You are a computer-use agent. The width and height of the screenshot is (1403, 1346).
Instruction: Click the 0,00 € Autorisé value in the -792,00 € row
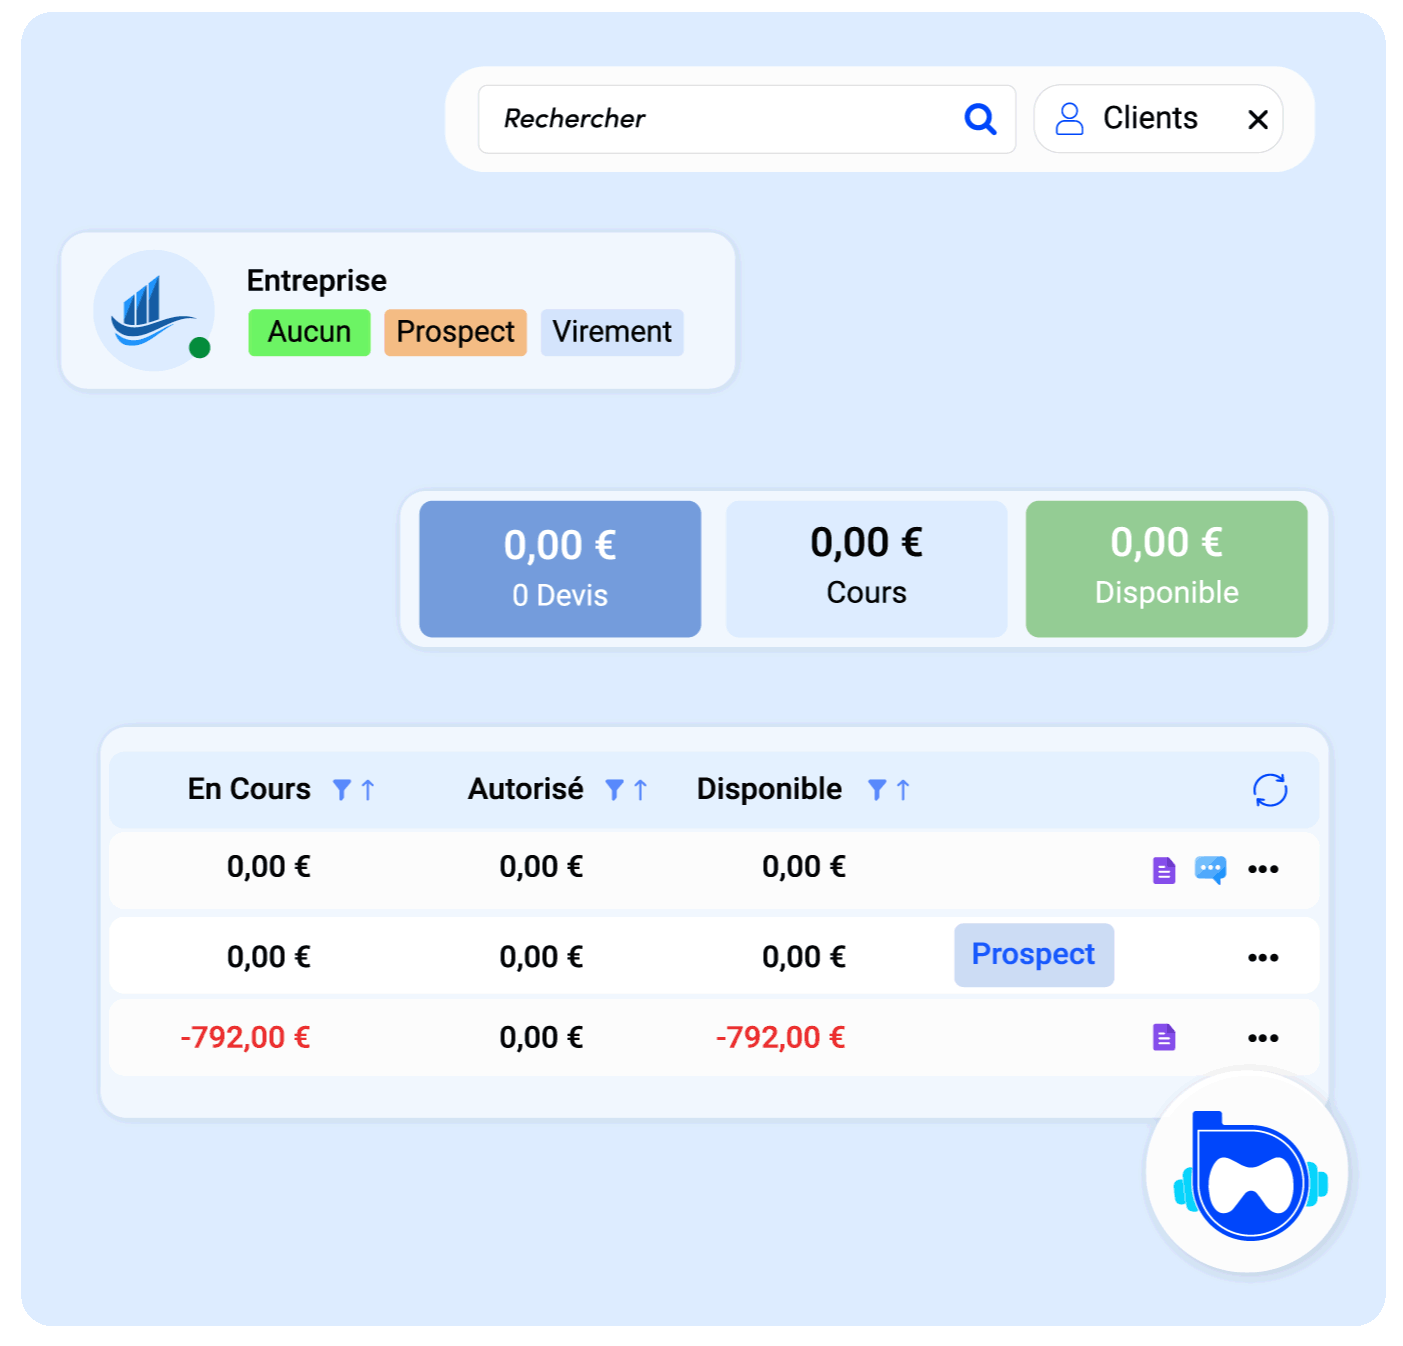point(541,1038)
